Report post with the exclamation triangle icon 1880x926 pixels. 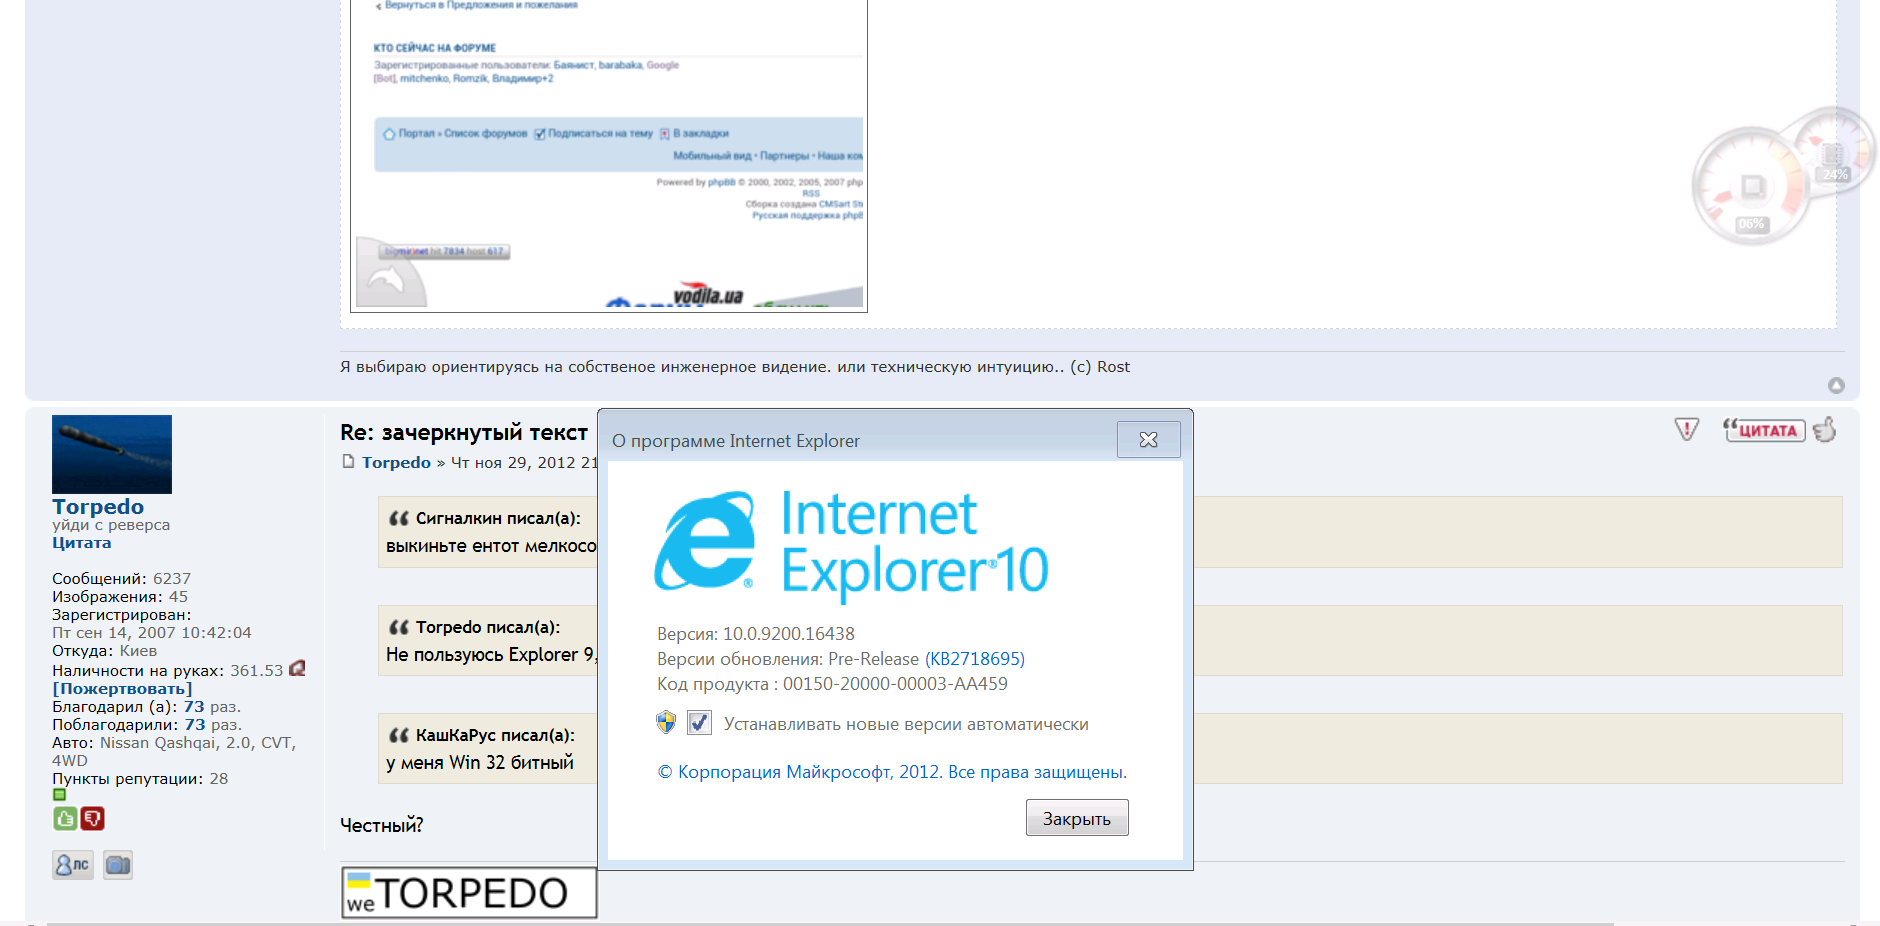click(1686, 430)
